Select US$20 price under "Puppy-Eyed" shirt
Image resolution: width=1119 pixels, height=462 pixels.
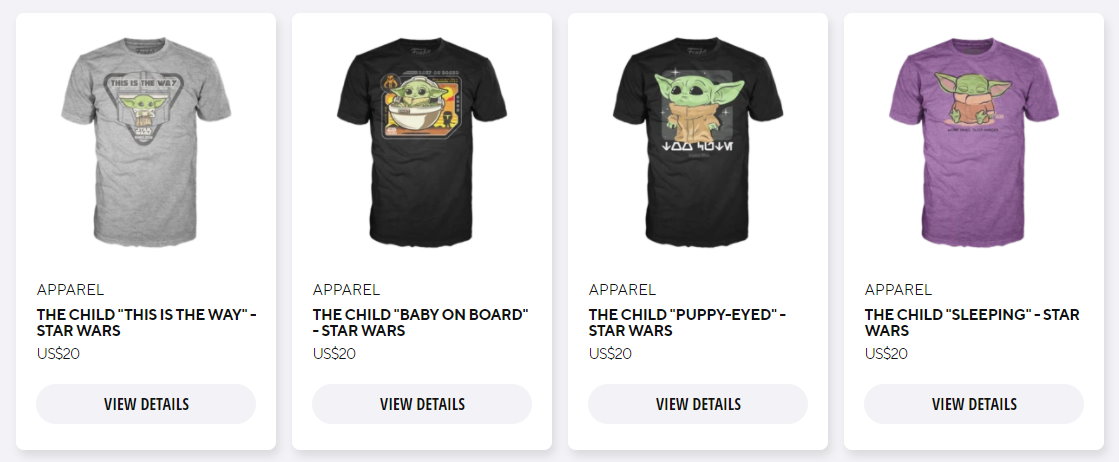[x=610, y=353]
